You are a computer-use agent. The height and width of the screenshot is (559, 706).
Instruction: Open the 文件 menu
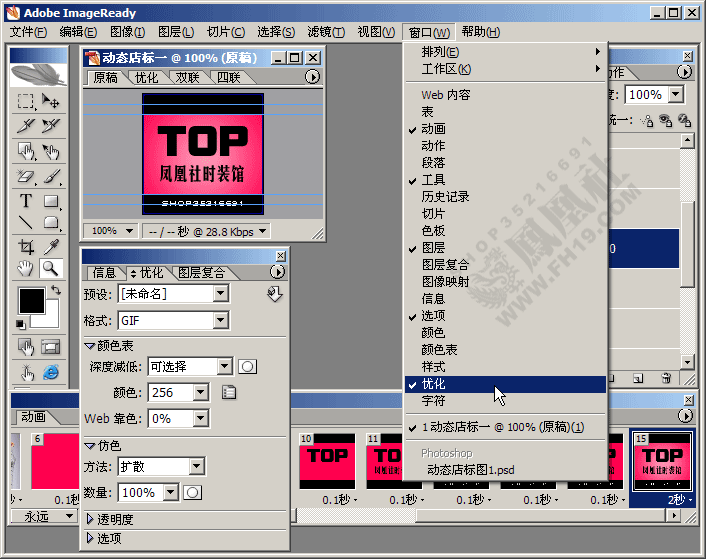[28, 32]
